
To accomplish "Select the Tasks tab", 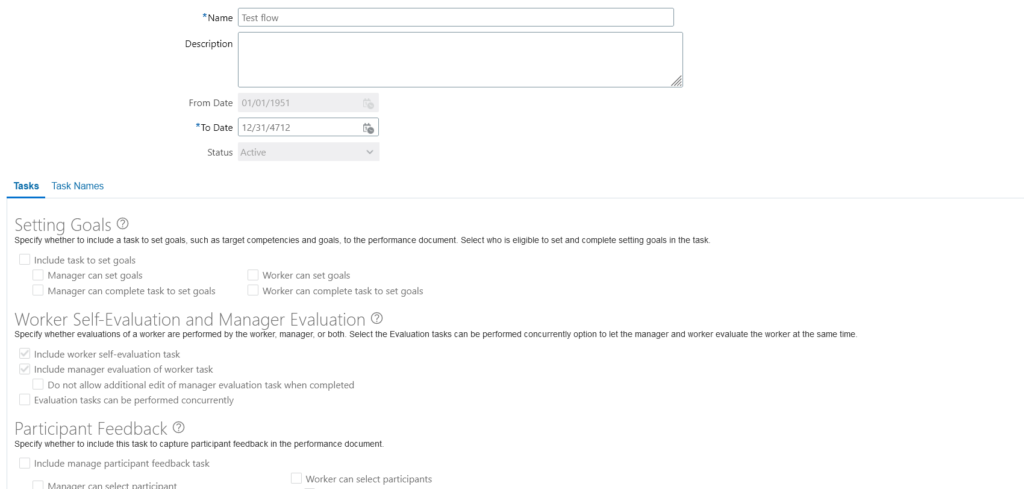I will [26, 186].
